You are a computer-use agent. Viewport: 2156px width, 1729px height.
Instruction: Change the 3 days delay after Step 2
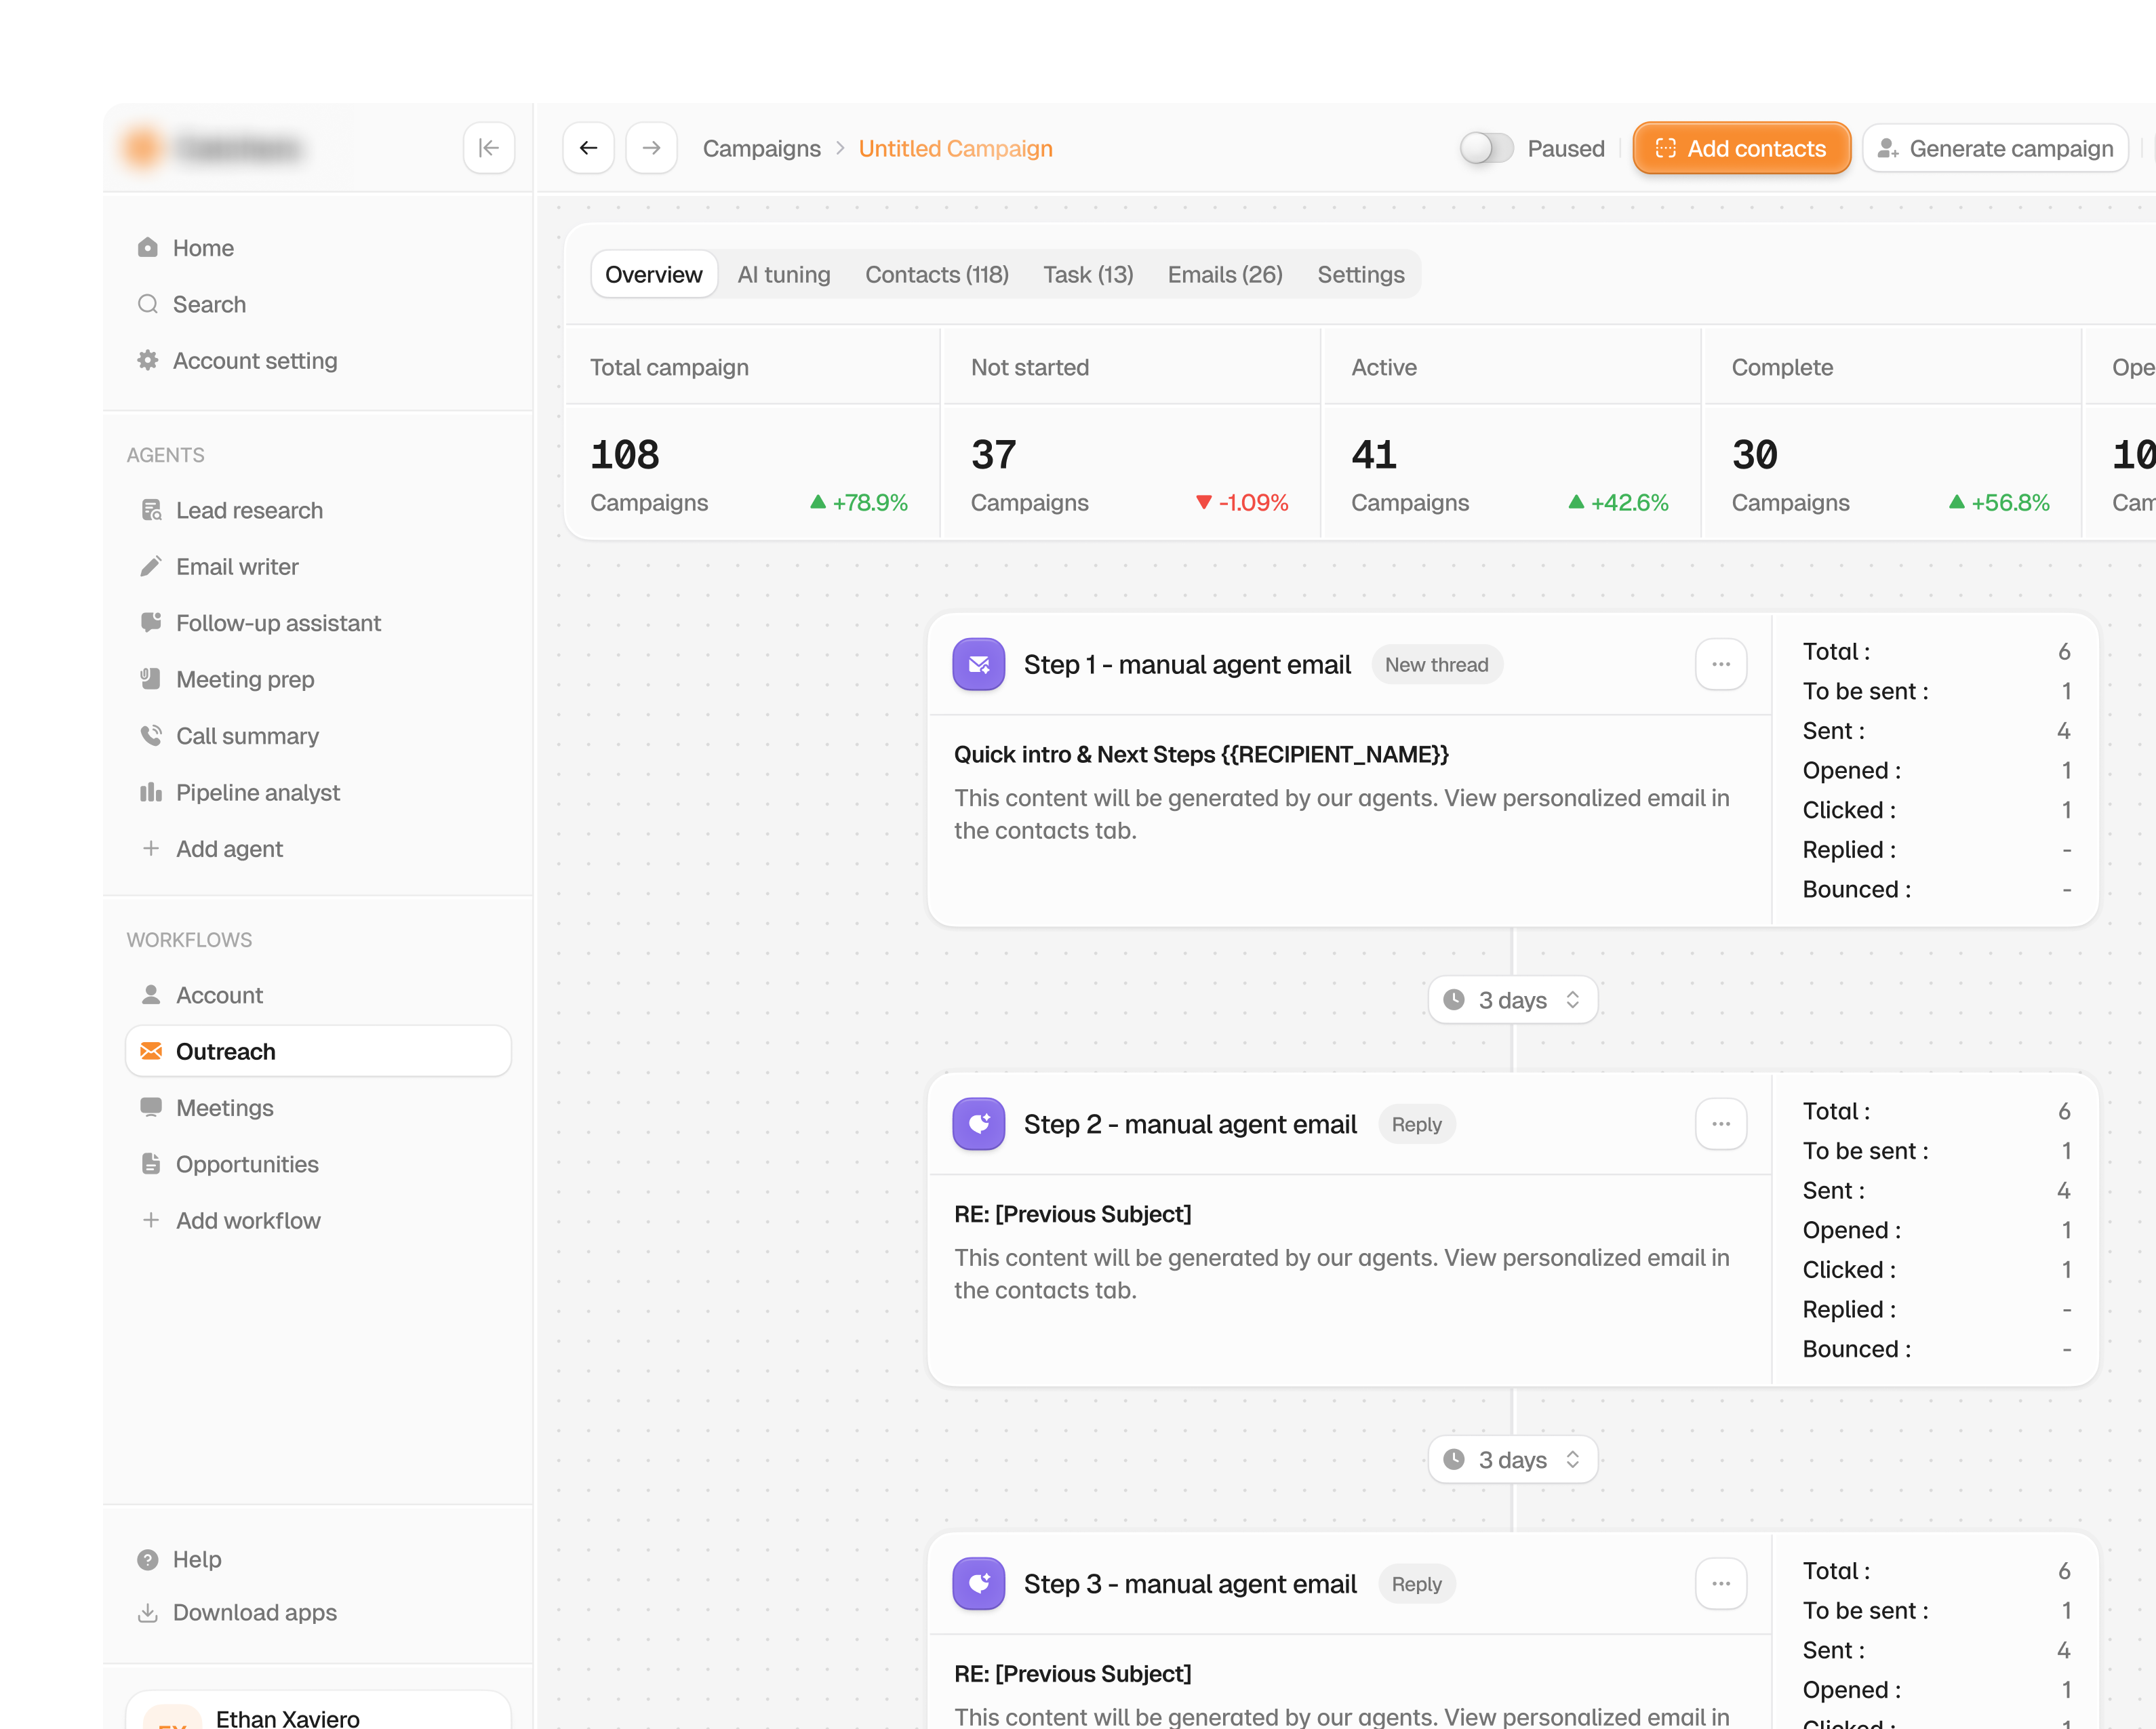coord(1512,1460)
